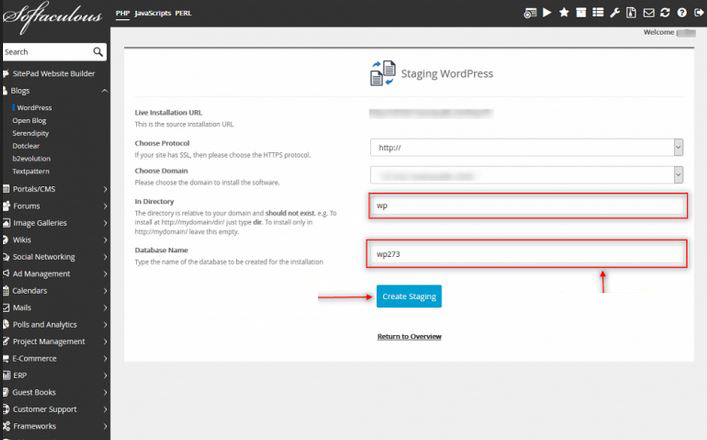Switch to the PERL tab
This screenshot has height=440, width=707.
(183, 13)
